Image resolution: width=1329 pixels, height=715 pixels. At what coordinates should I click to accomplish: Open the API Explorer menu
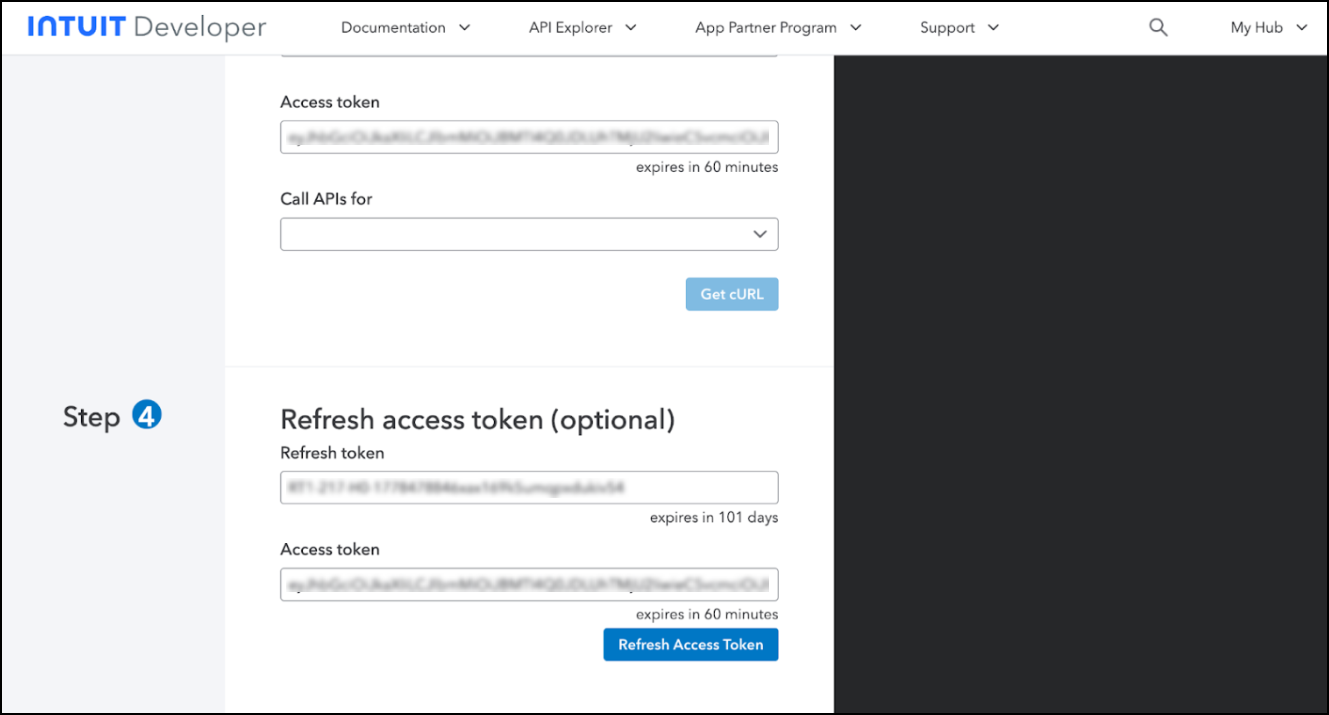570,28
